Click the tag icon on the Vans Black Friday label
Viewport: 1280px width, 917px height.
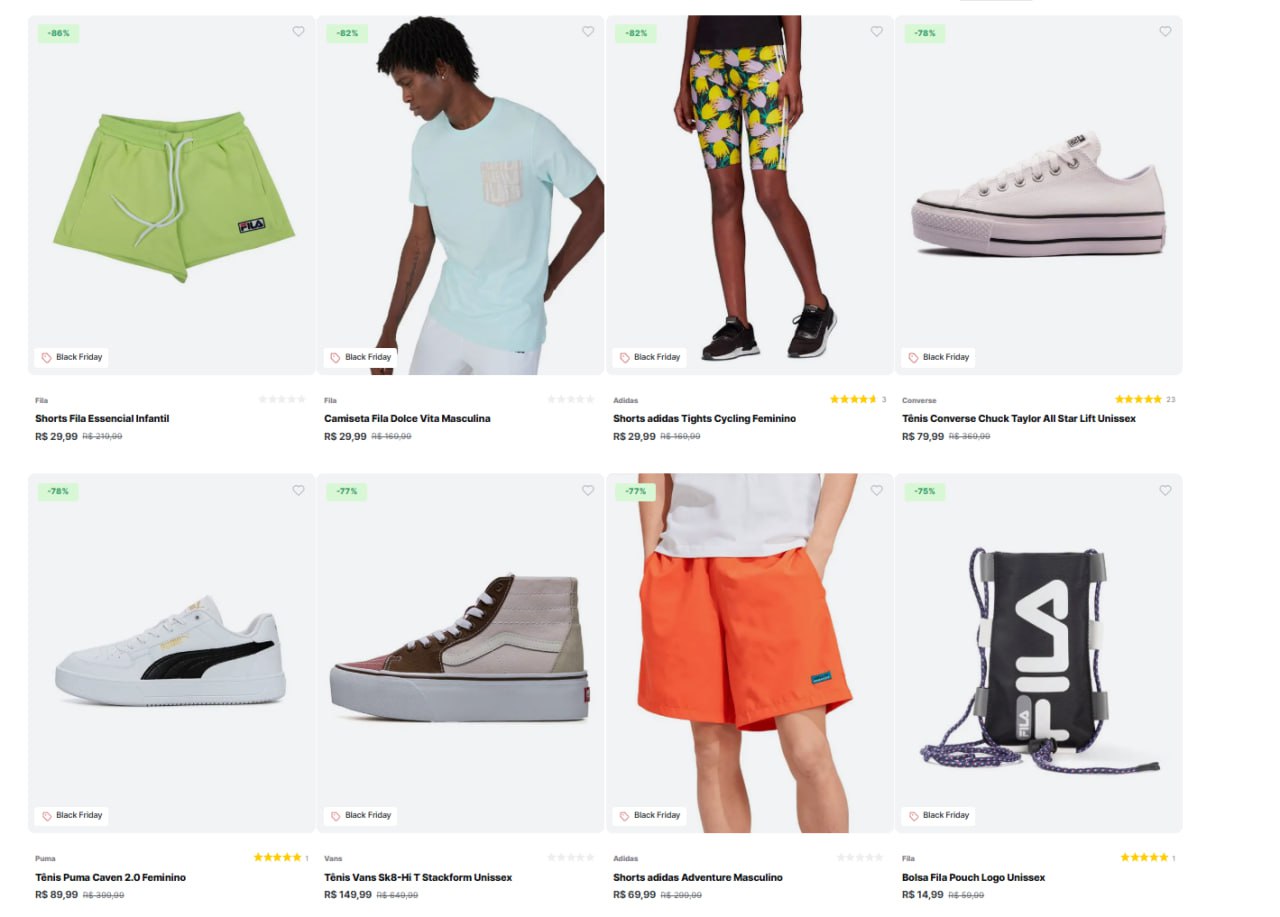pos(334,815)
